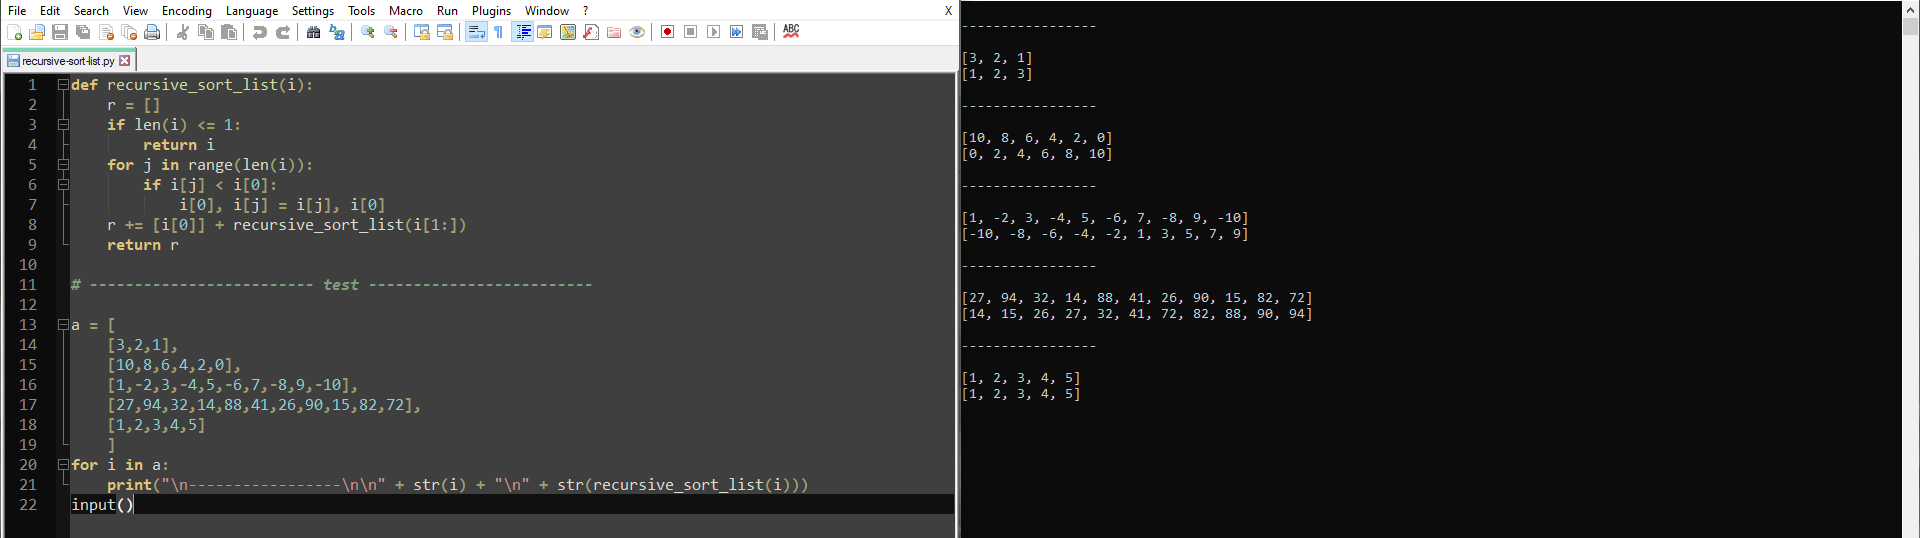Toggle the monitoring eye icon

[637, 32]
